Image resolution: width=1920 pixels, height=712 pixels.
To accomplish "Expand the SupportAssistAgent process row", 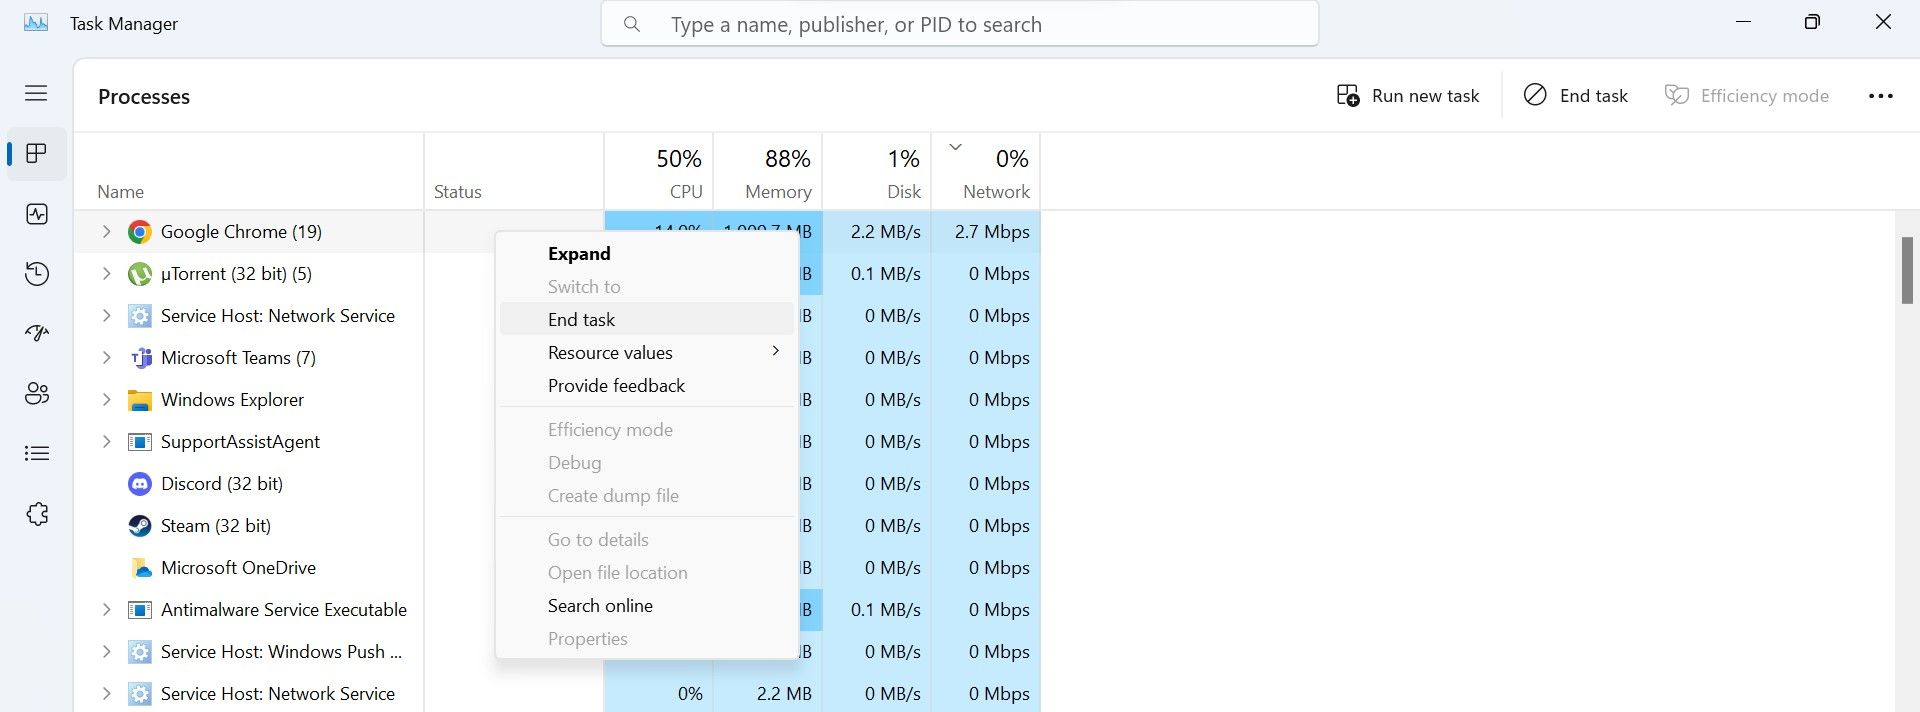I will click(x=106, y=442).
